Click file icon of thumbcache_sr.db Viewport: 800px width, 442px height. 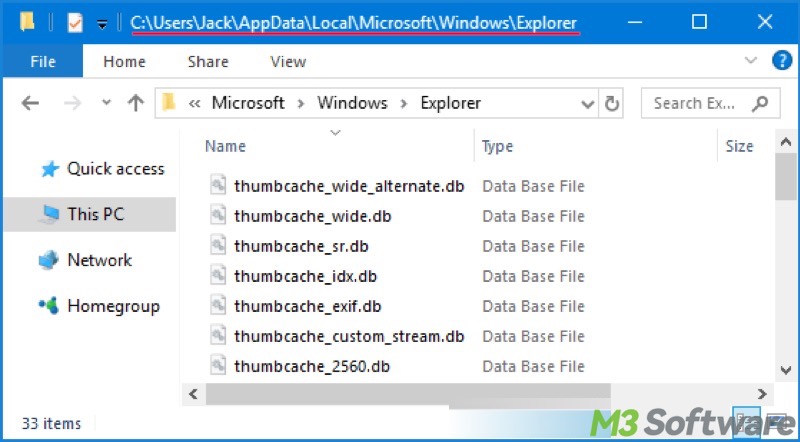pyautogui.click(x=218, y=245)
